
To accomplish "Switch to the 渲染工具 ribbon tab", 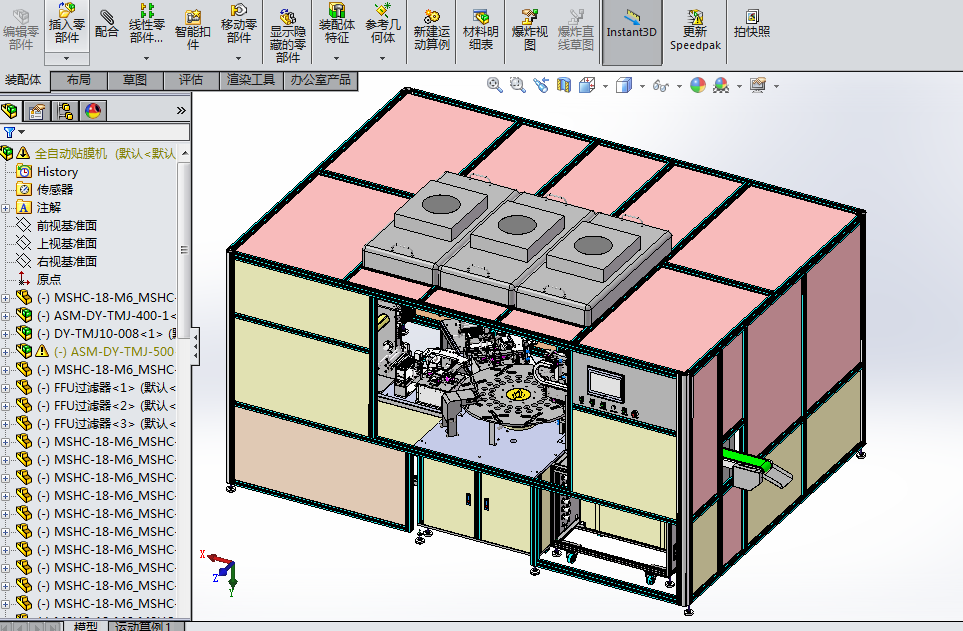I will [x=250, y=79].
